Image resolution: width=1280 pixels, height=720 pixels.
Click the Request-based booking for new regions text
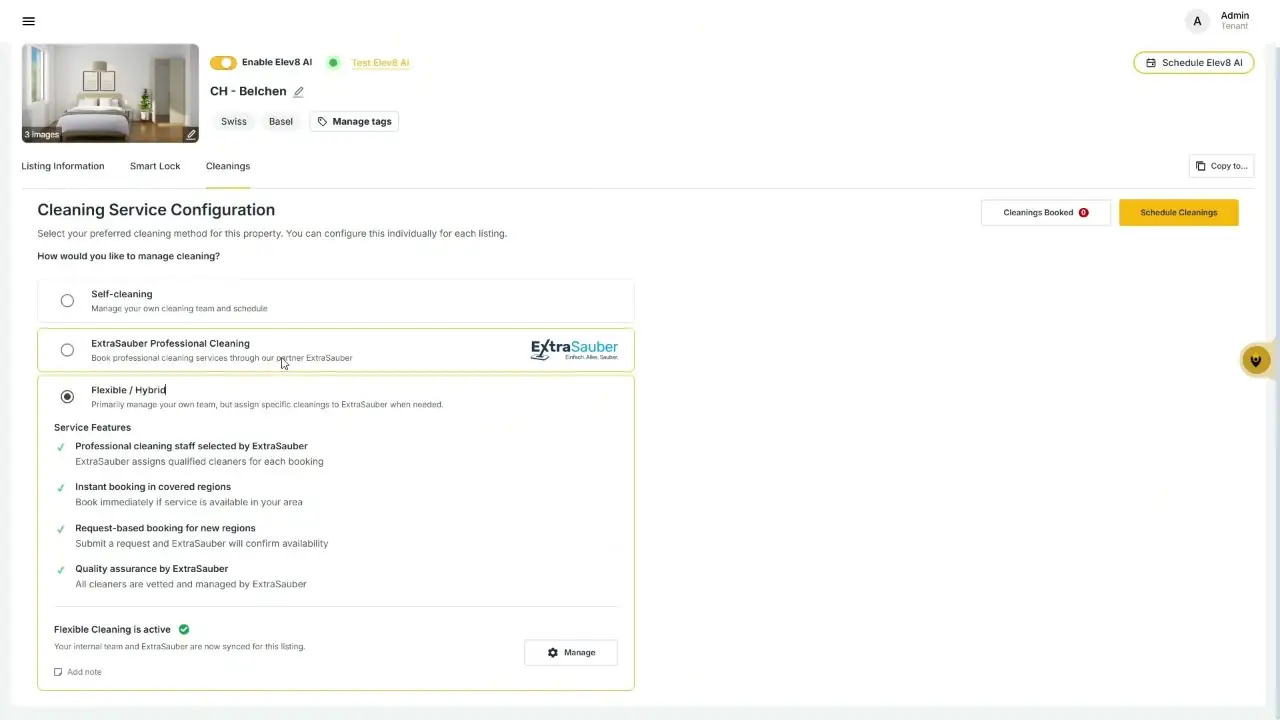tap(165, 528)
